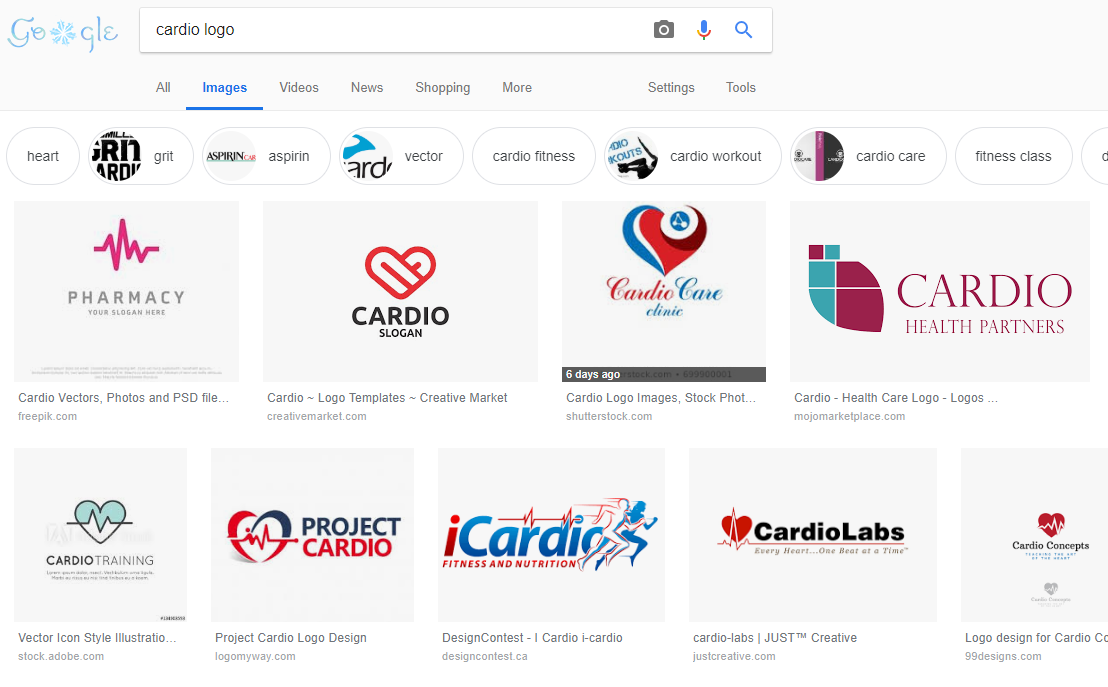Image resolution: width=1108 pixels, height=687 pixels.
Task: Open the 'Project Cardio Logo Design' link
Action: tap(291, 638)
